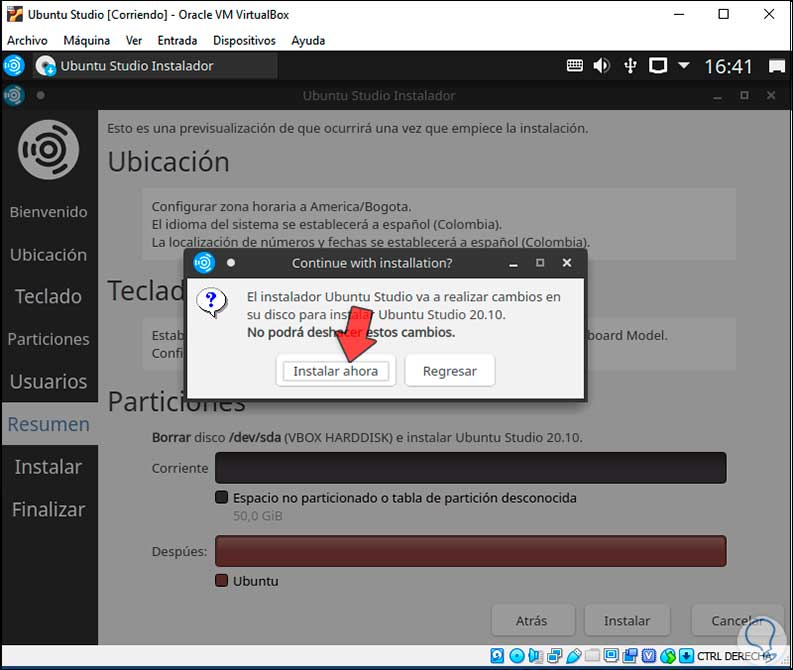
Task: Click the CTRL DERECHA host key label
Action: click(x=733, y=656)
